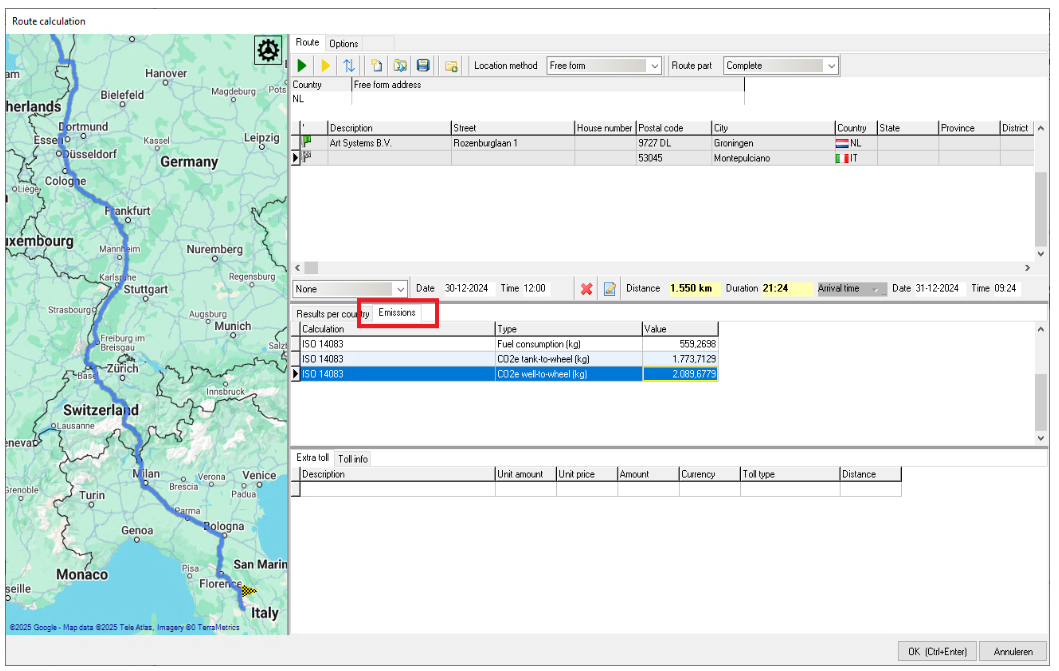
Task: Click the green play calculate route icon
Action: pos(303,66)
